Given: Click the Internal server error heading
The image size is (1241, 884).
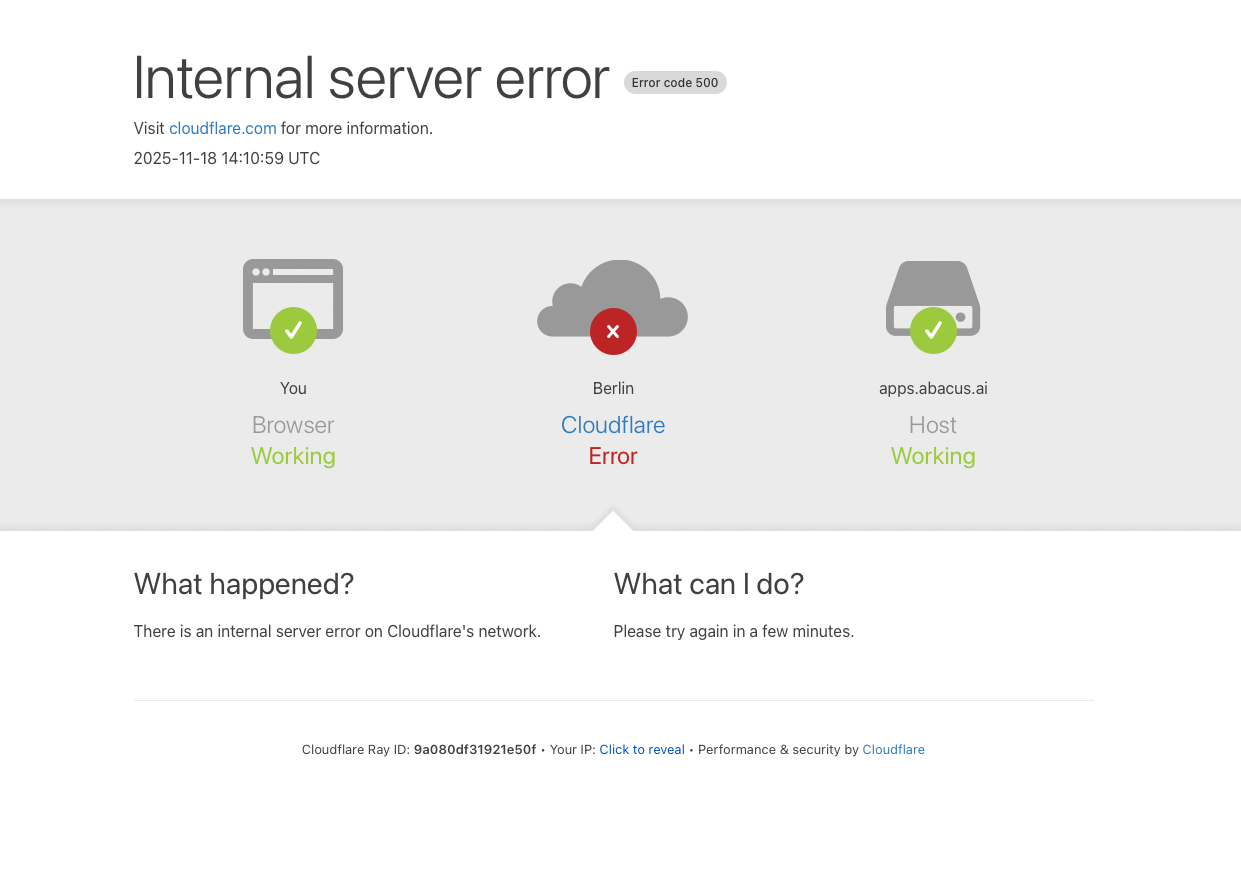Looking at the screenshot, I should click(x=371, y=78).
